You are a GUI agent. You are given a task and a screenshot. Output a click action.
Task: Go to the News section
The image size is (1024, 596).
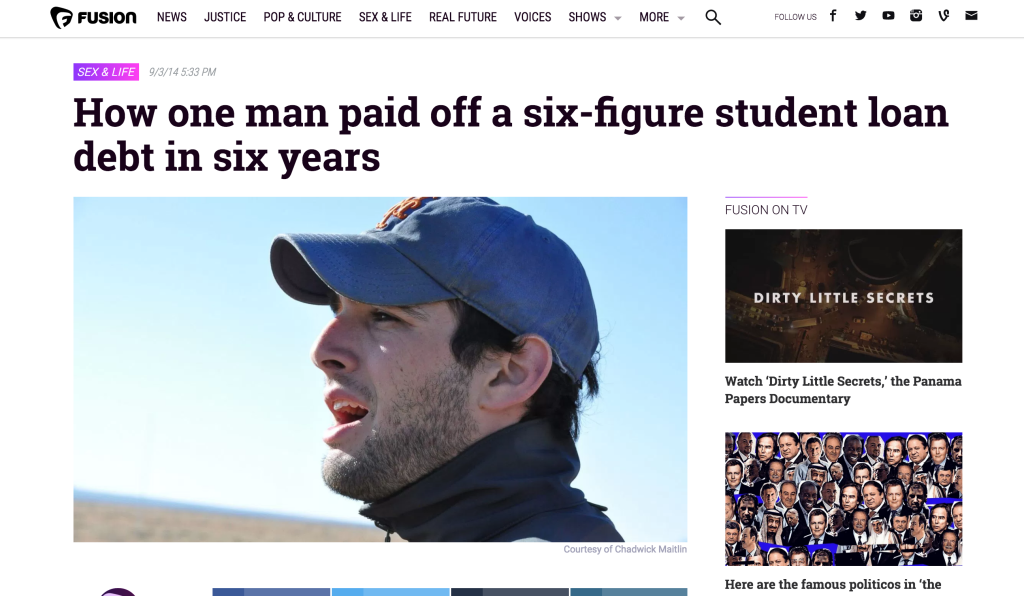[172, 17]
